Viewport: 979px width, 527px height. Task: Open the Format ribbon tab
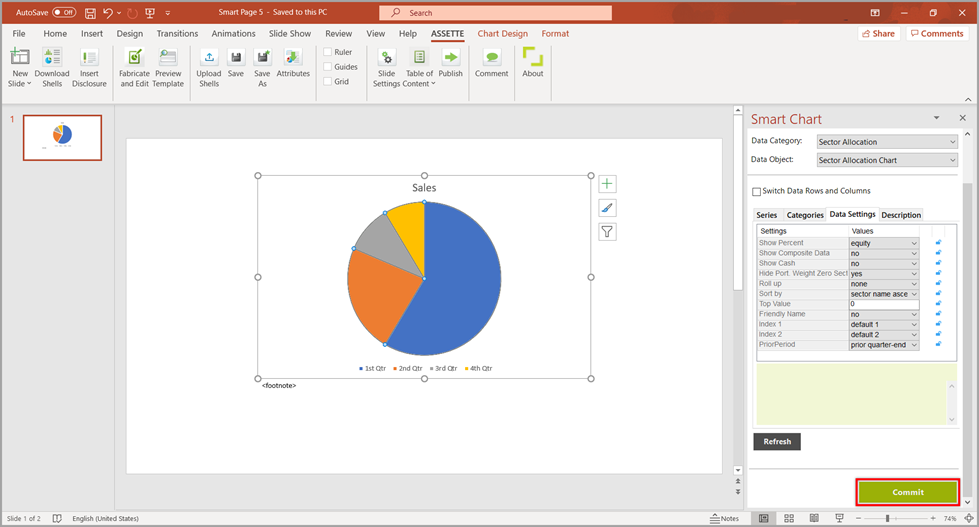click(x=555, y=34)
